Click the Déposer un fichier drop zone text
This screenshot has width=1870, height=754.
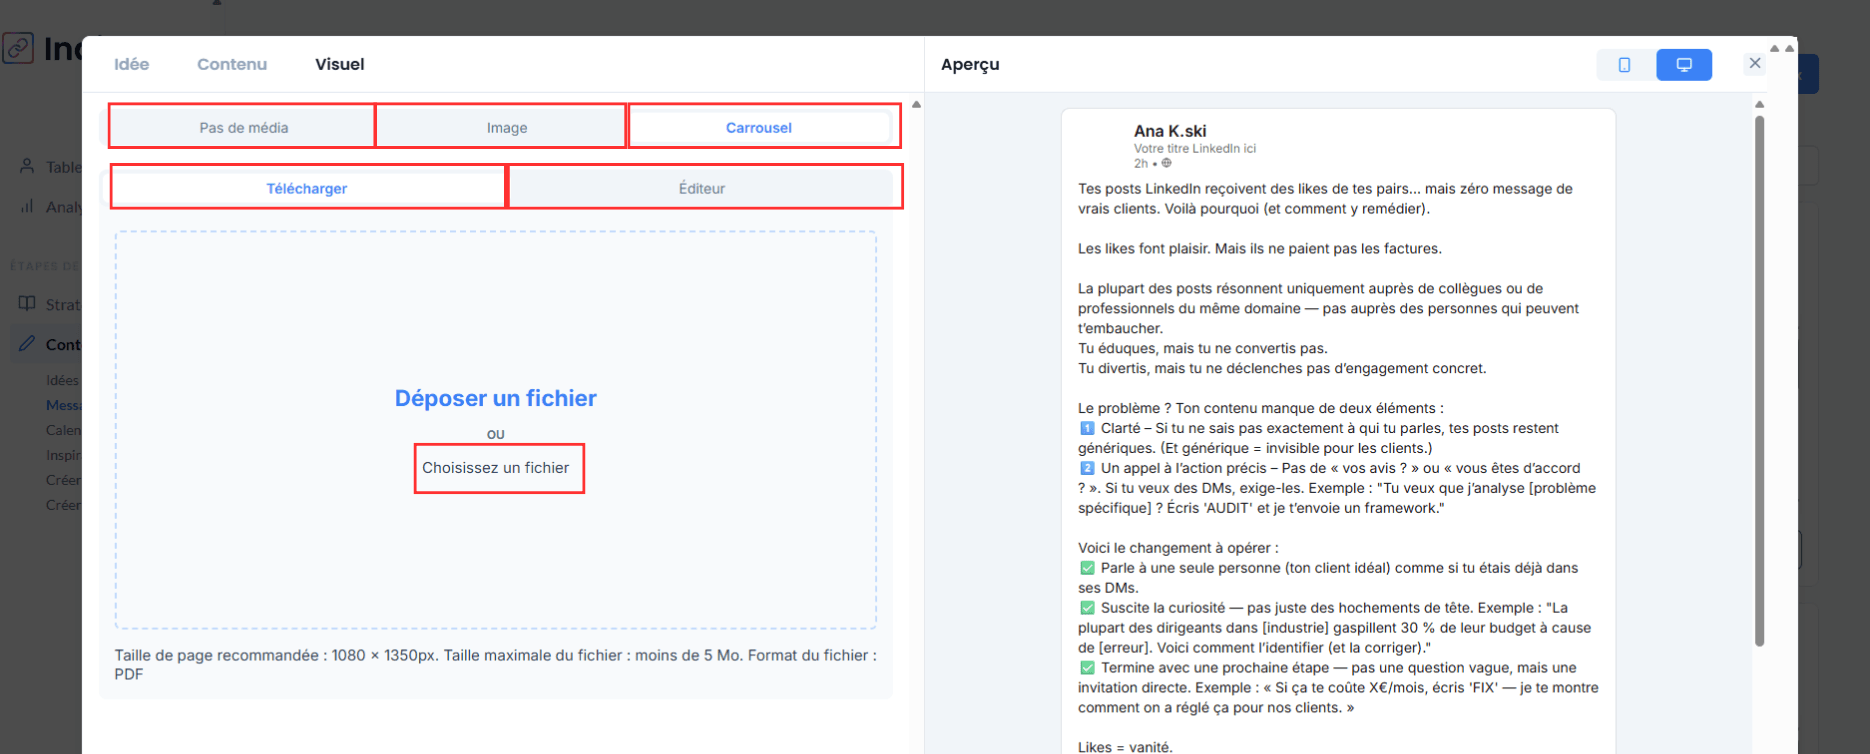[x=495, y=398]
